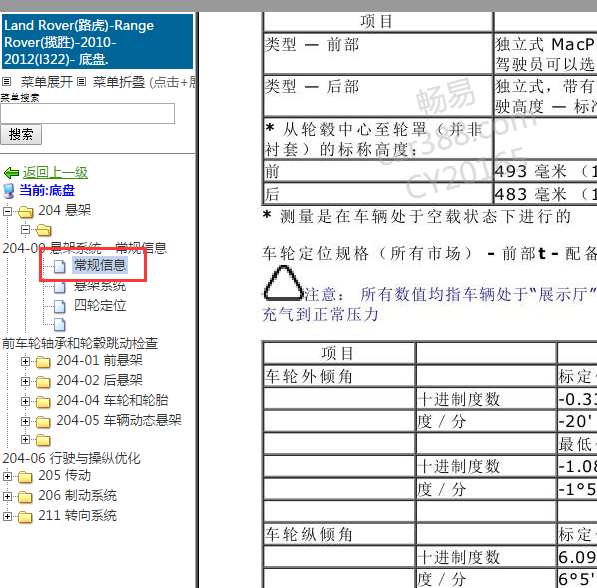This screenshot has height=588, width=597.
Task: Collapse the 204 悬架 tree node
Action: (x=7, y=211)
